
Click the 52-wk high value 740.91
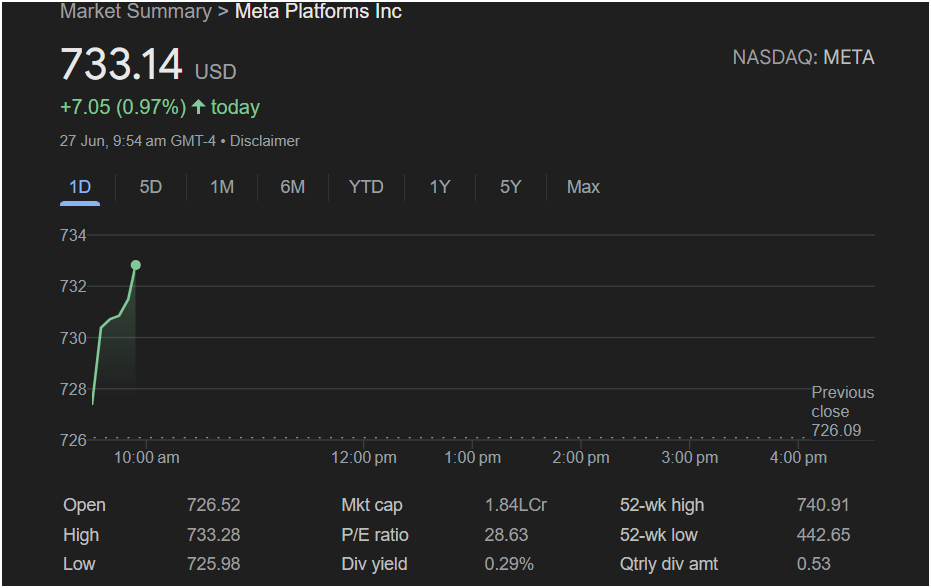(823, 505)
